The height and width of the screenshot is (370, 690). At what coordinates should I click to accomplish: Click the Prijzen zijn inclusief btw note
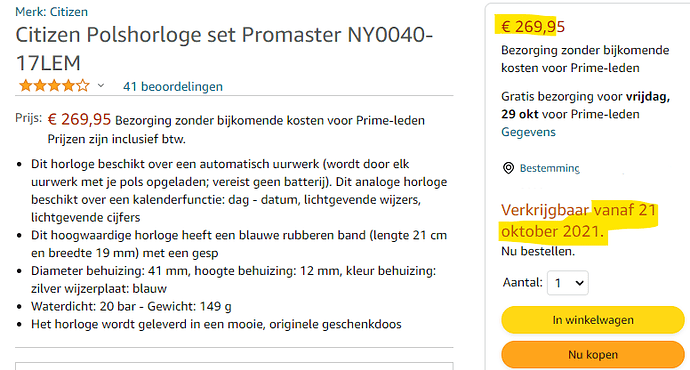pos(117,139)
